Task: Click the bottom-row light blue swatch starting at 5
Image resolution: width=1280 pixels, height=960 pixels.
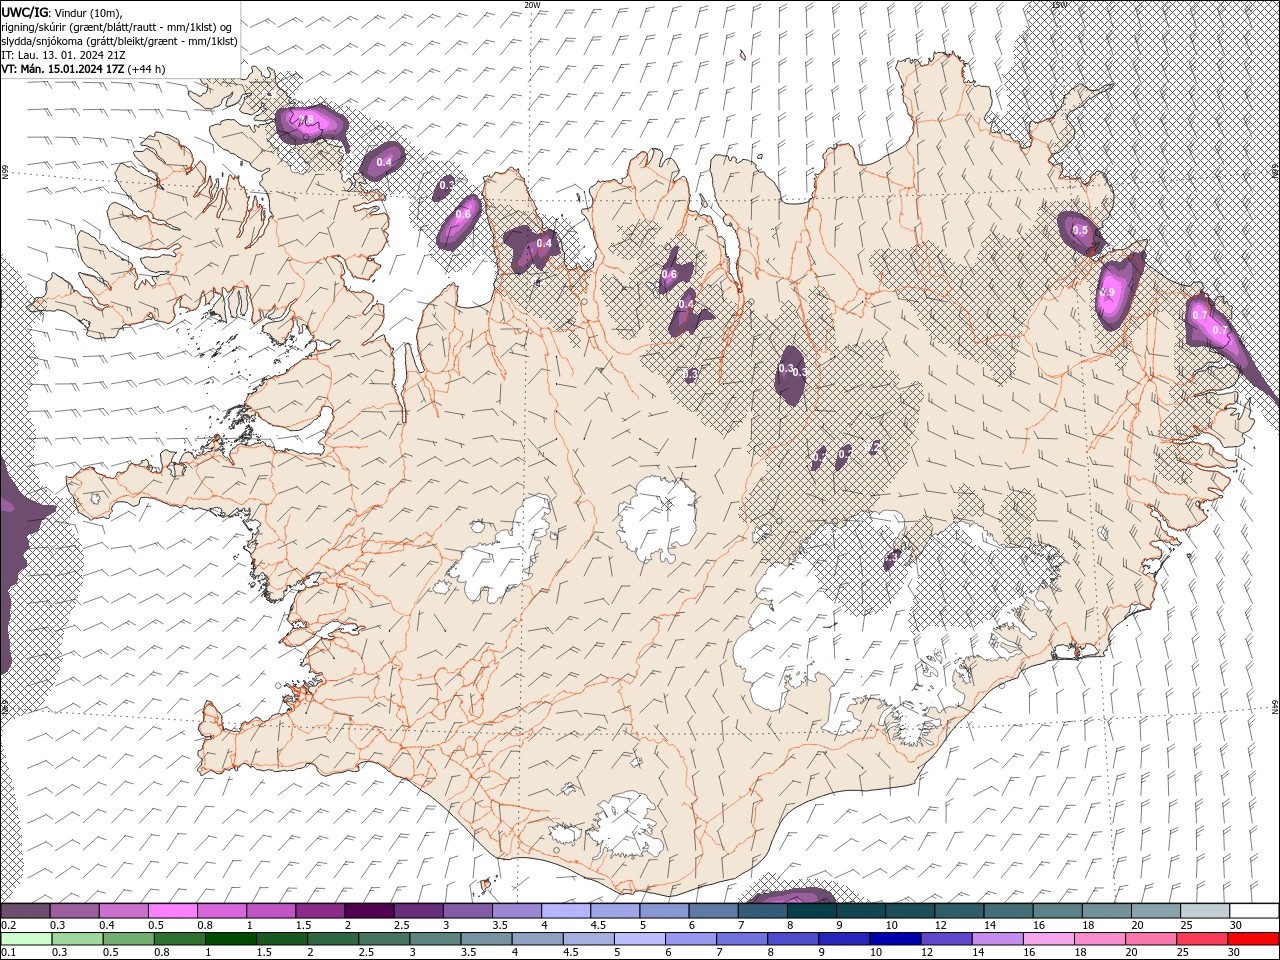Action: [x=640, y=939]
